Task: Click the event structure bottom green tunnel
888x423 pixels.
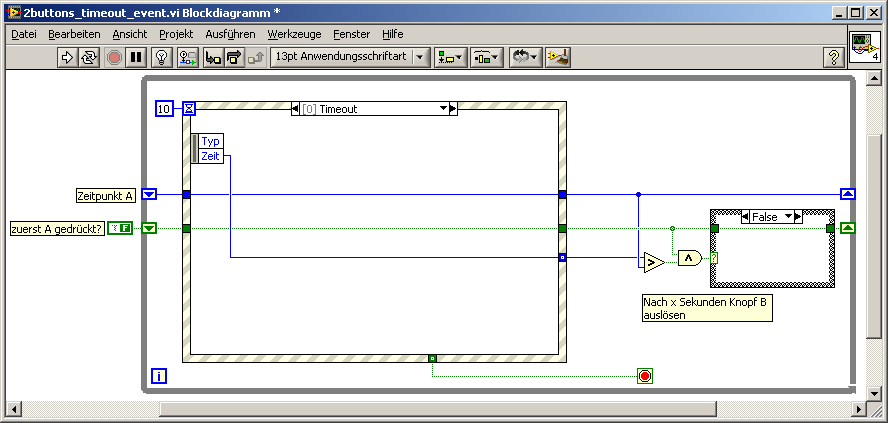Action: (433, 358)
